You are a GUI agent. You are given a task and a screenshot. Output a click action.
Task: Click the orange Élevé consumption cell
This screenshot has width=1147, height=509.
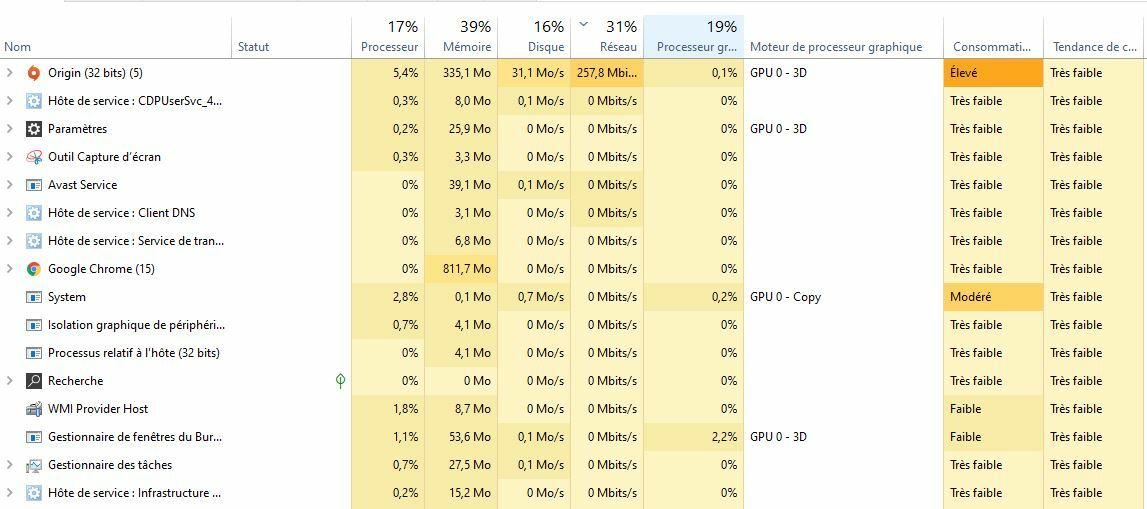pos(992,73)
